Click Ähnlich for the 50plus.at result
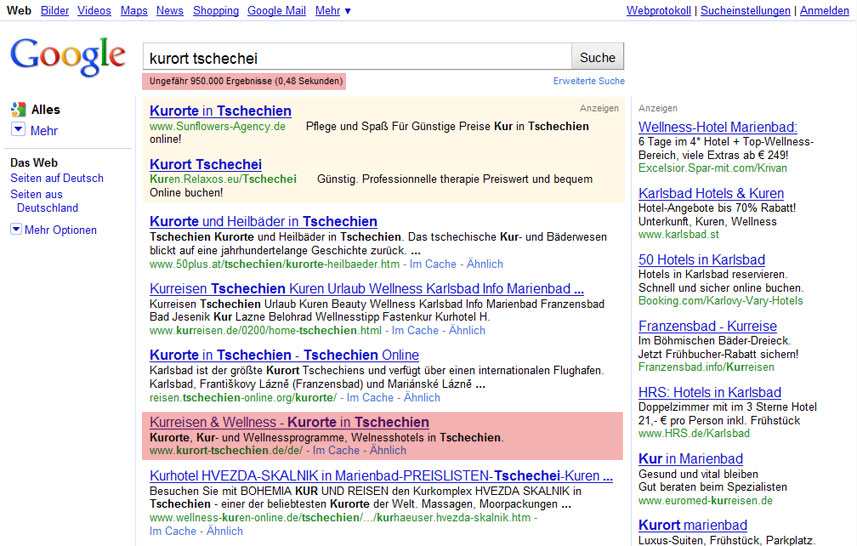The width and height of the screenshot is (857, 546). (x=485, y=264)
